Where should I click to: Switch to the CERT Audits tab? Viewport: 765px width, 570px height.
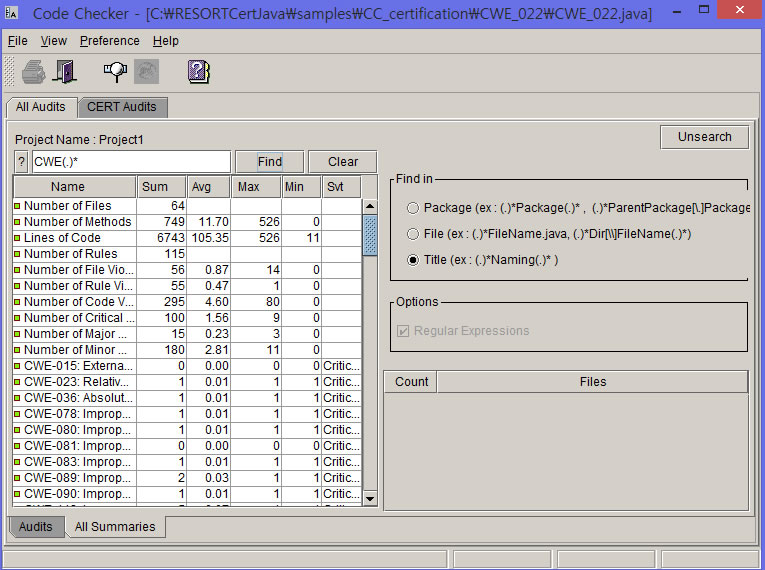[122, 107]
